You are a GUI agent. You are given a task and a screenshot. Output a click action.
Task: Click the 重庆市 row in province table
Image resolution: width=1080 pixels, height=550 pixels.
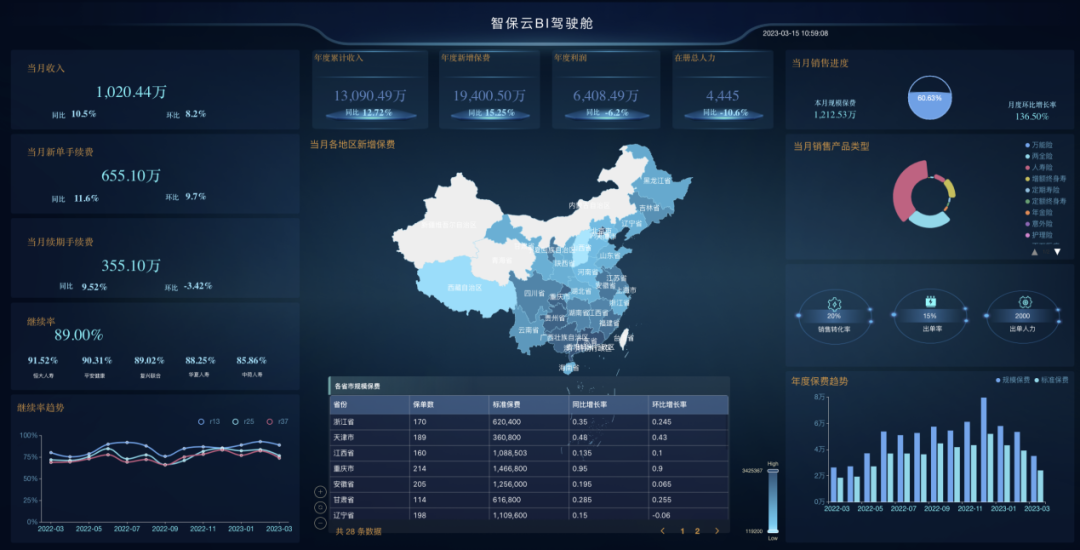pyautogui.click(x=528, y=468)
